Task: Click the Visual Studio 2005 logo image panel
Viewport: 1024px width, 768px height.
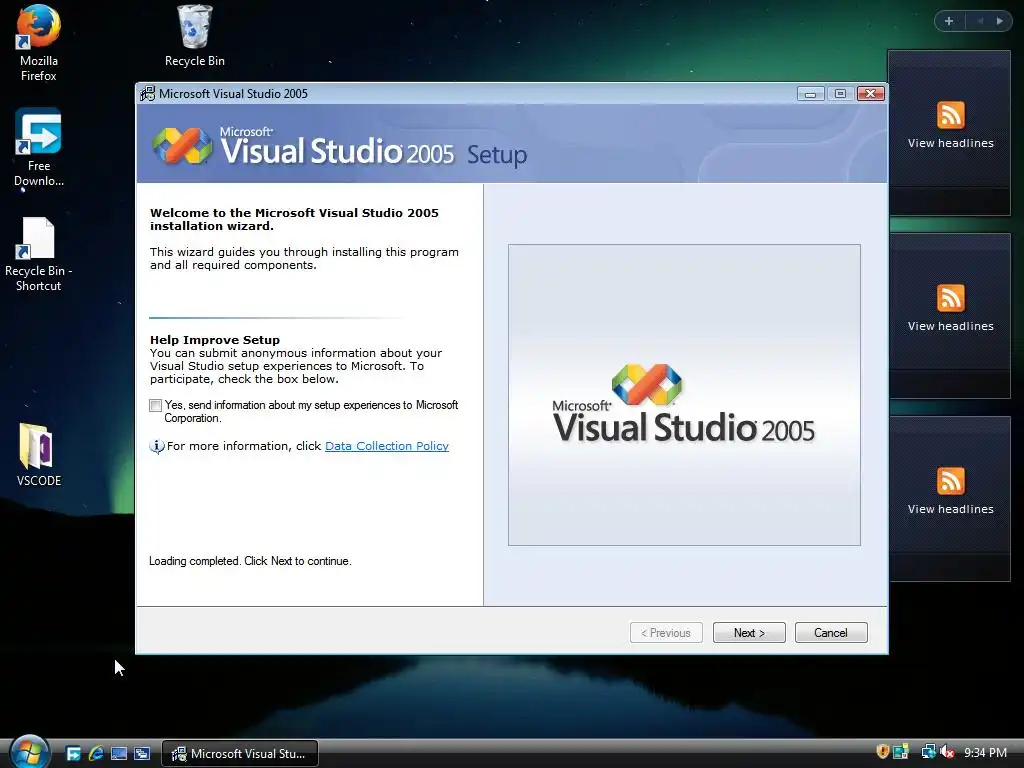Action: coord(684,395)
